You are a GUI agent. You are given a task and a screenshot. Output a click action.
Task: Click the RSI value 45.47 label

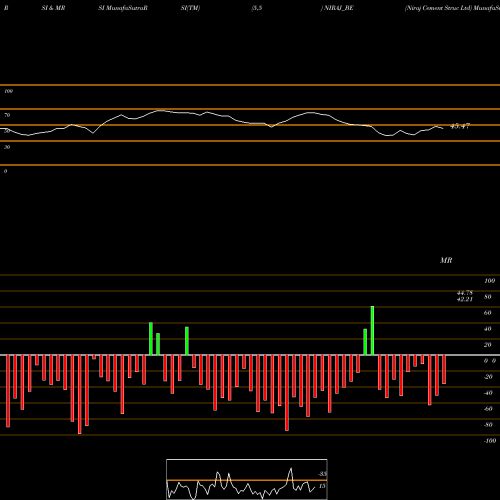(460, 126)
